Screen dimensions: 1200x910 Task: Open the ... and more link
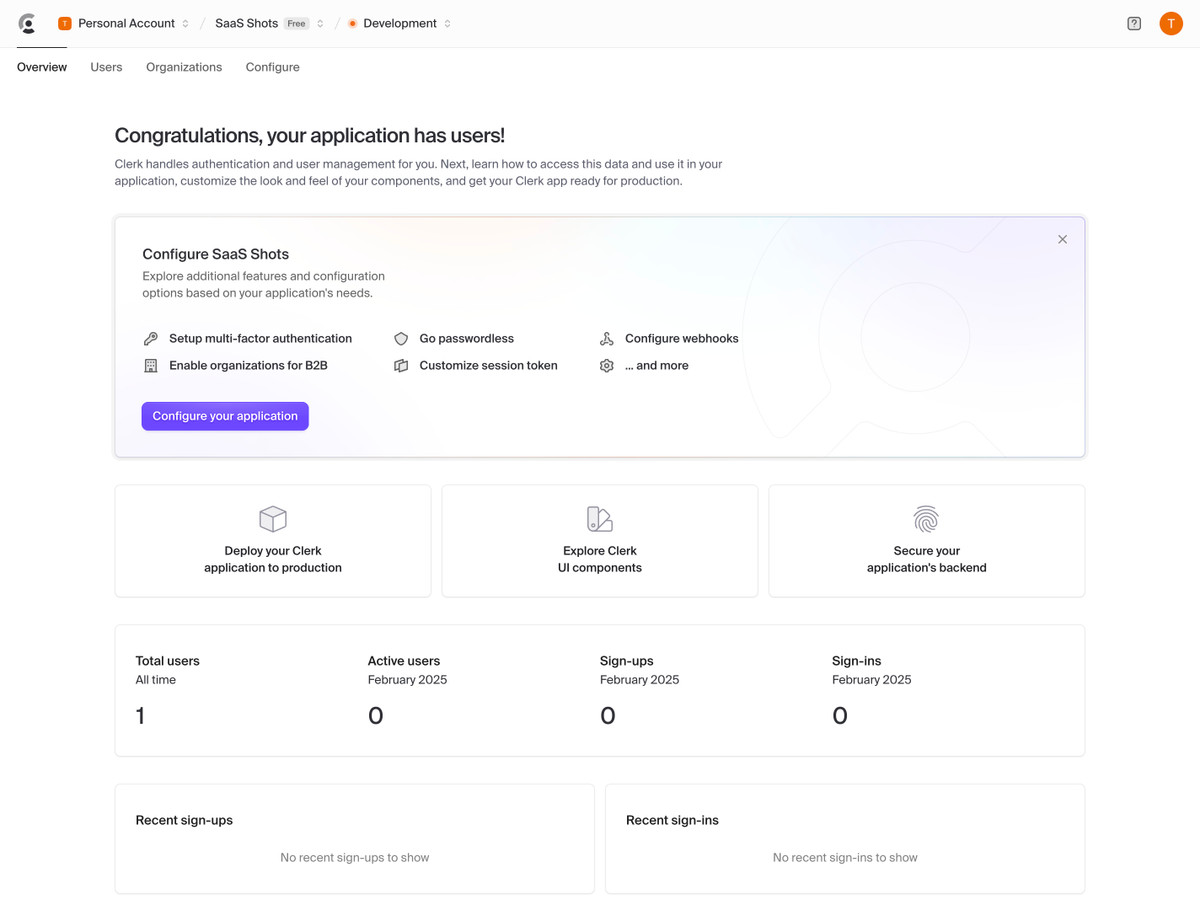657,366
